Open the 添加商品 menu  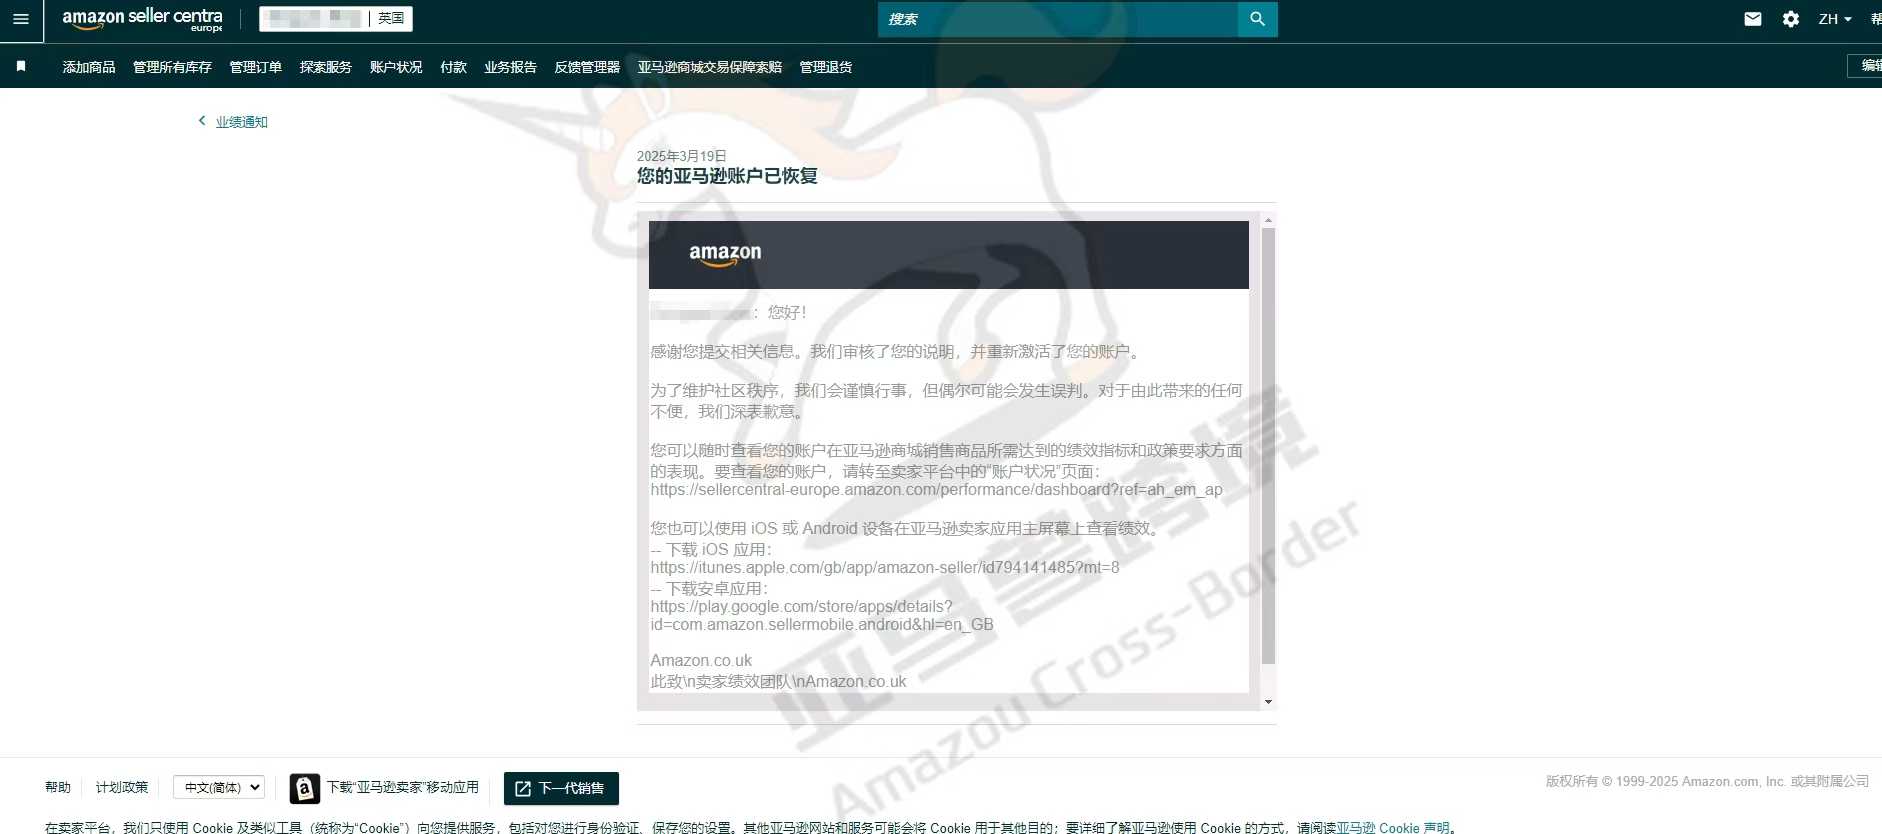pos(89,67)
